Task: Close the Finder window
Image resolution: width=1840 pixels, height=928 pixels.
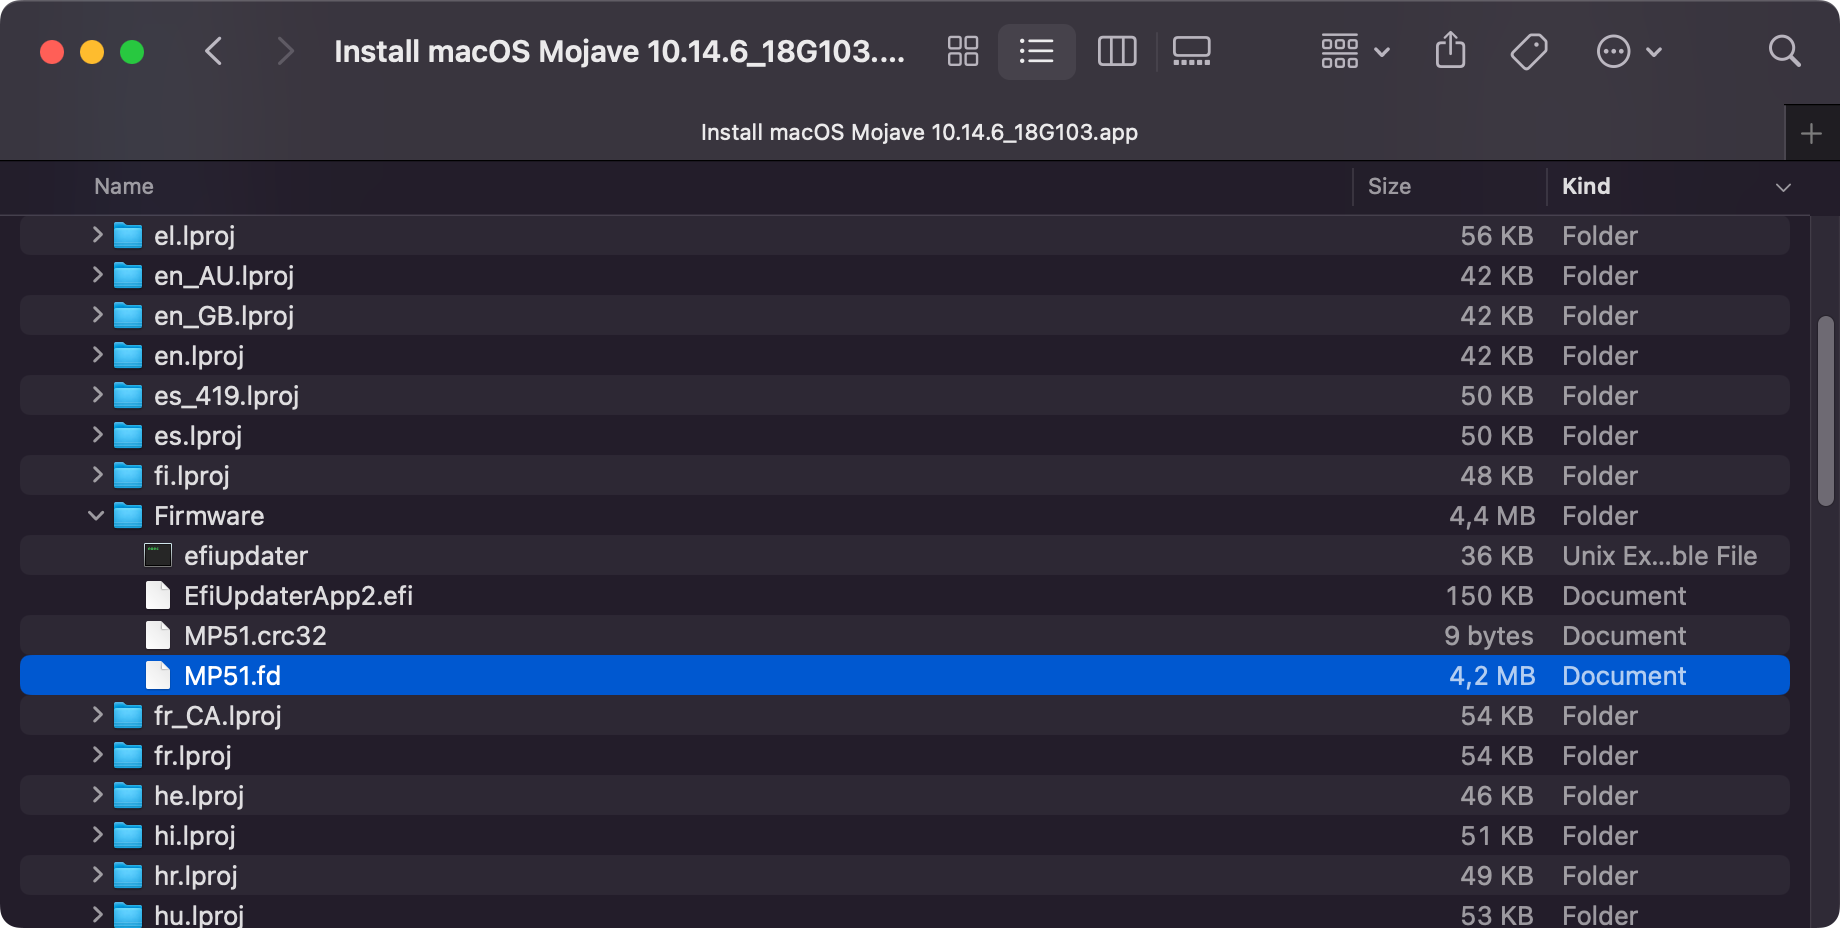Action: point(52,52)
